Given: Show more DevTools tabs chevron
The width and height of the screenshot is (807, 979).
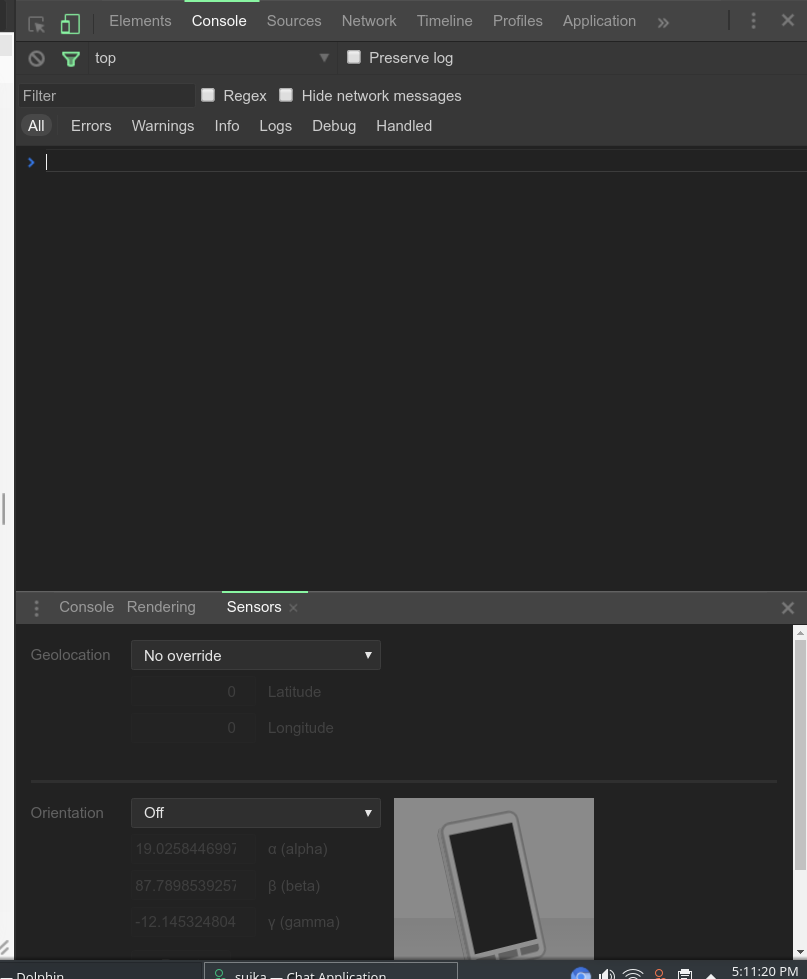Looking at the screenshot, I should click(x=663, y=23).
